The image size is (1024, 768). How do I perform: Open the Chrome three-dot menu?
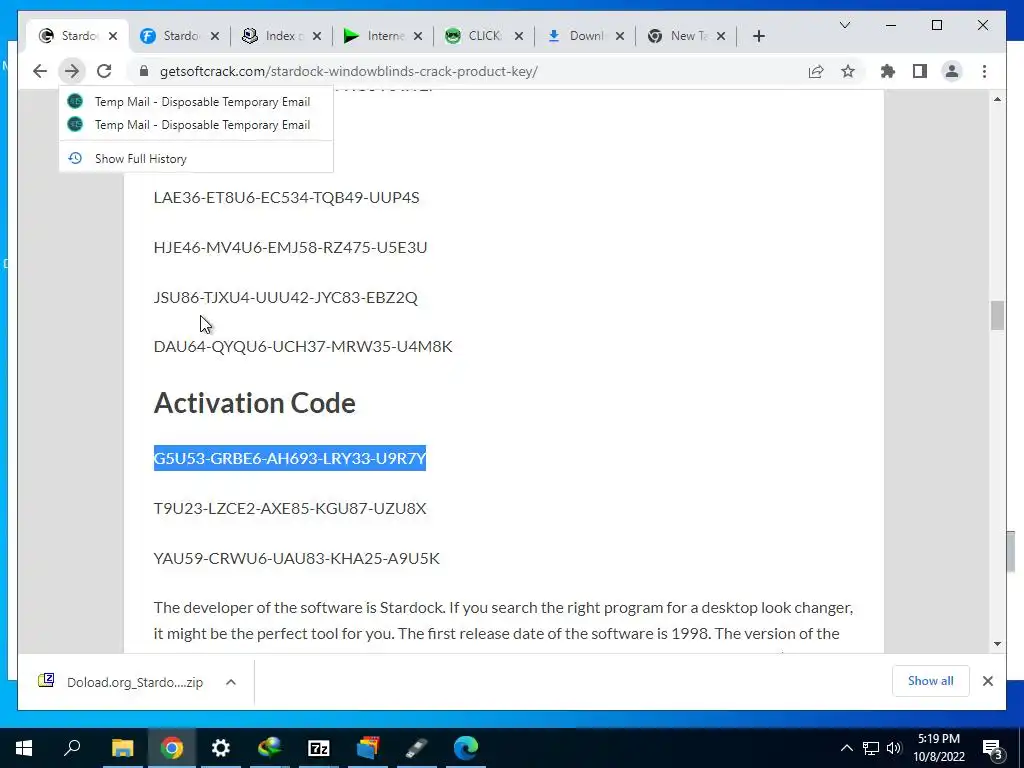(984, 71)
